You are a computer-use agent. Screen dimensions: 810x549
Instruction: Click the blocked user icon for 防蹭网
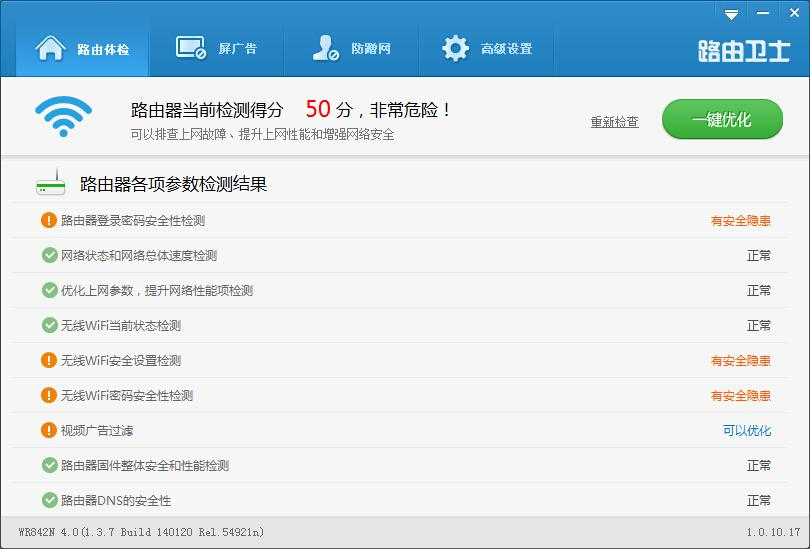[x=325, y=48]
